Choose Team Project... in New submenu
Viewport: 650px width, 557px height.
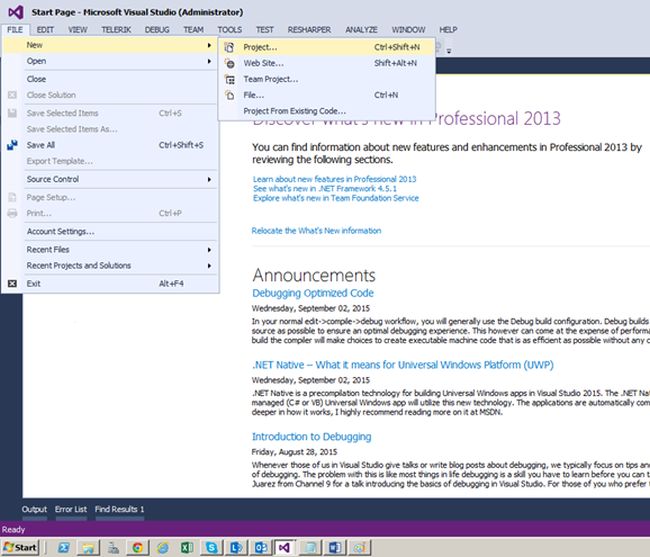coord(327,79)
